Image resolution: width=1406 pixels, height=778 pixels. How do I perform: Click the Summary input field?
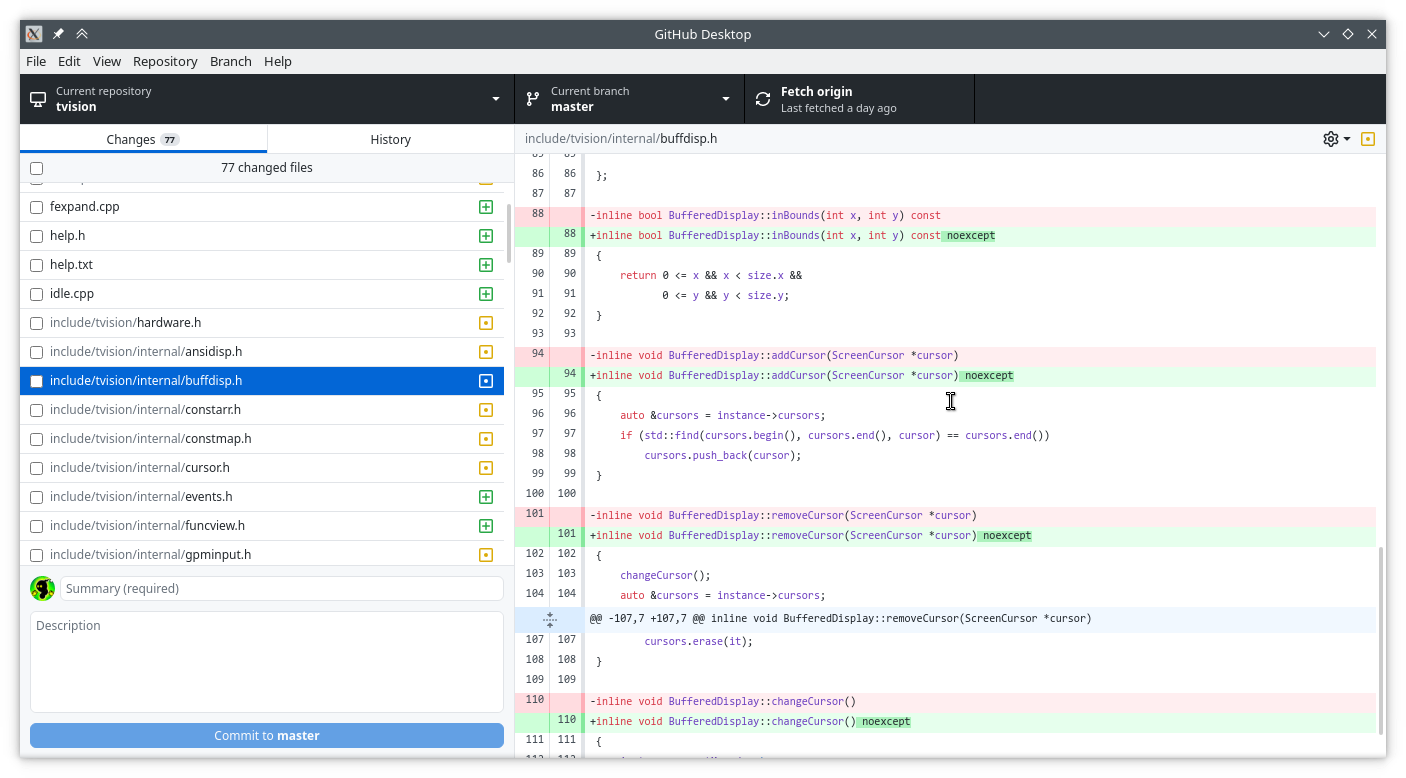(x=282, y=588)
